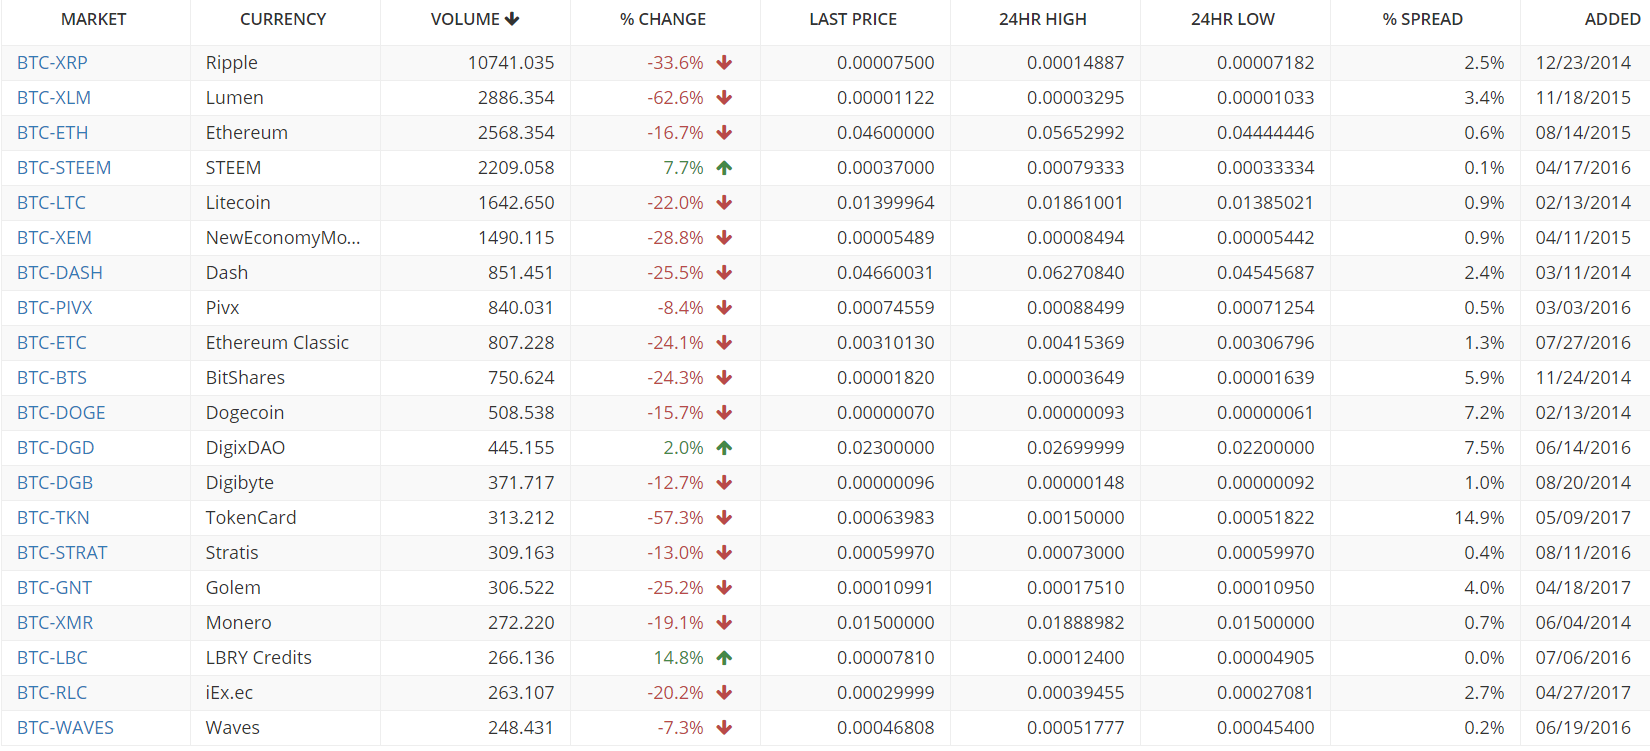Click the red down arrow in BTC-DOGE row
This screenshot has width=1650, height=751.
(x=724, y=413)
